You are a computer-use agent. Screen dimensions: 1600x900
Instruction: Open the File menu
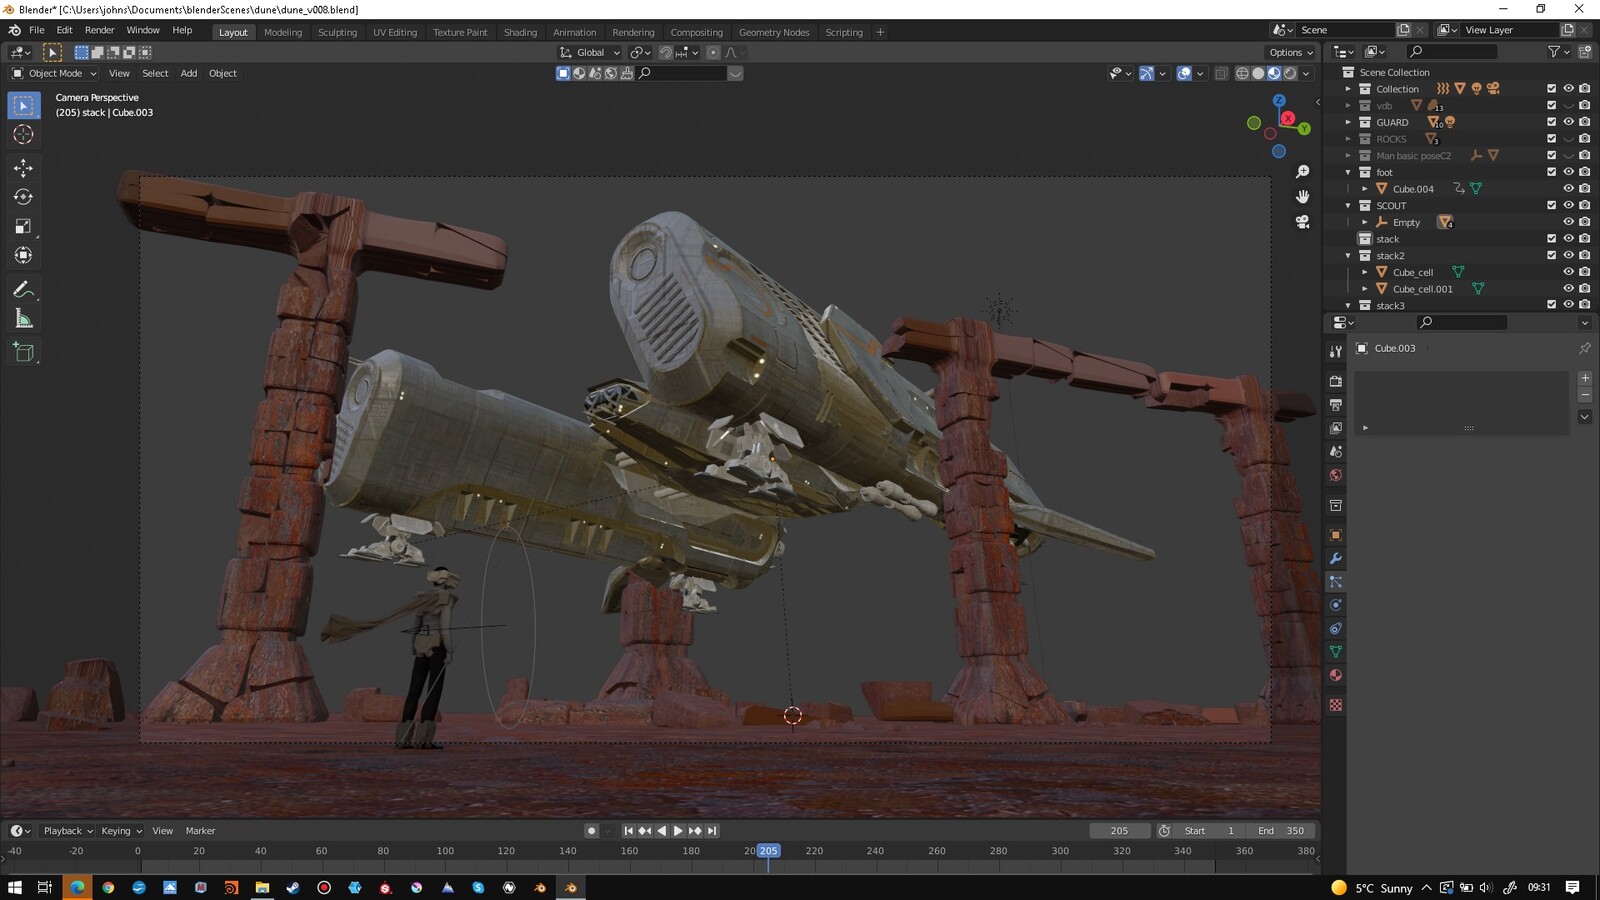(37, 31)
